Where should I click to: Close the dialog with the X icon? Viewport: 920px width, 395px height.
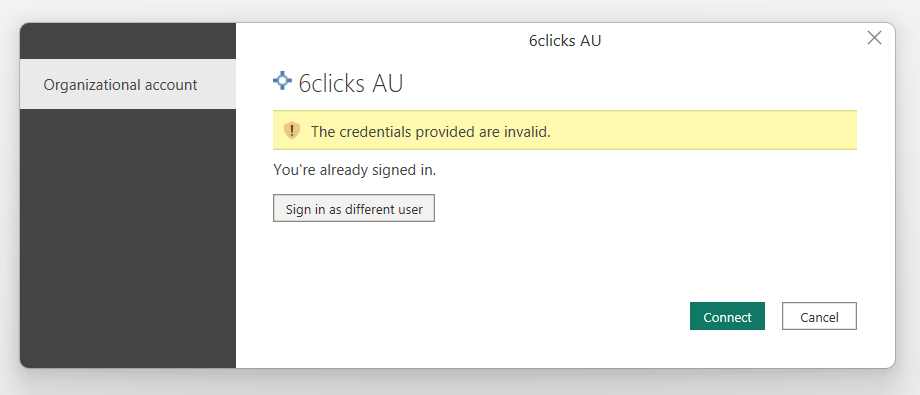click(x=874, y=38)
